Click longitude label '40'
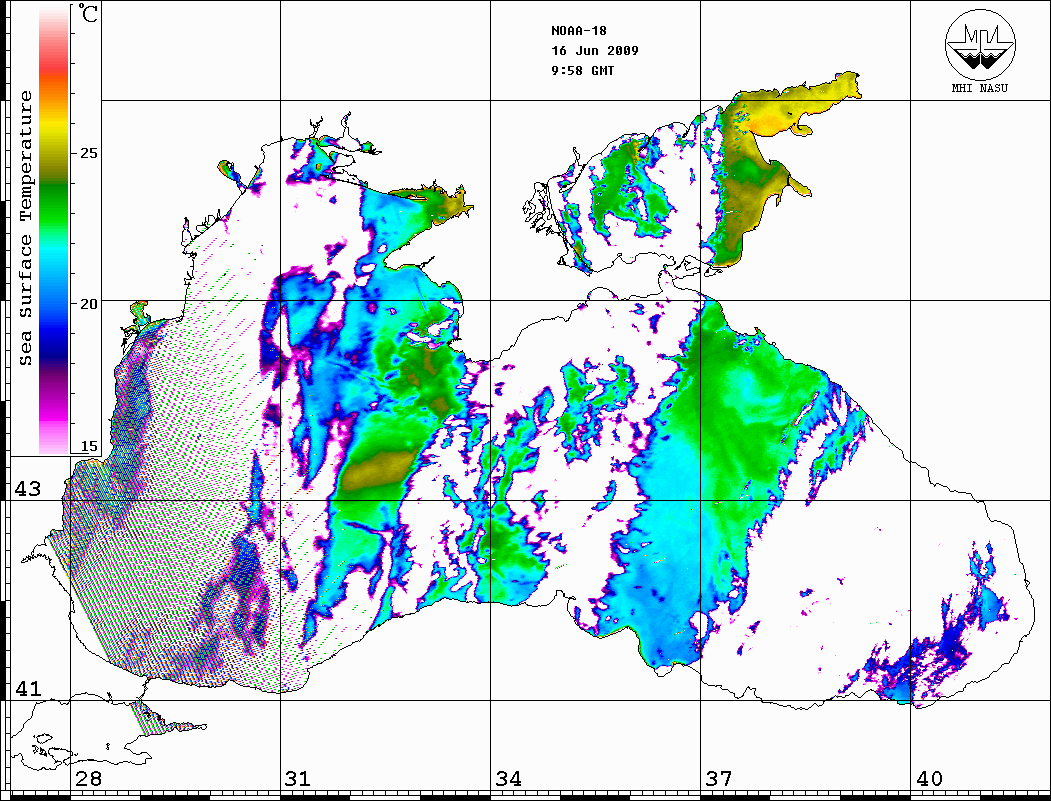This screenshot has width=1051, height=801. 929,778
